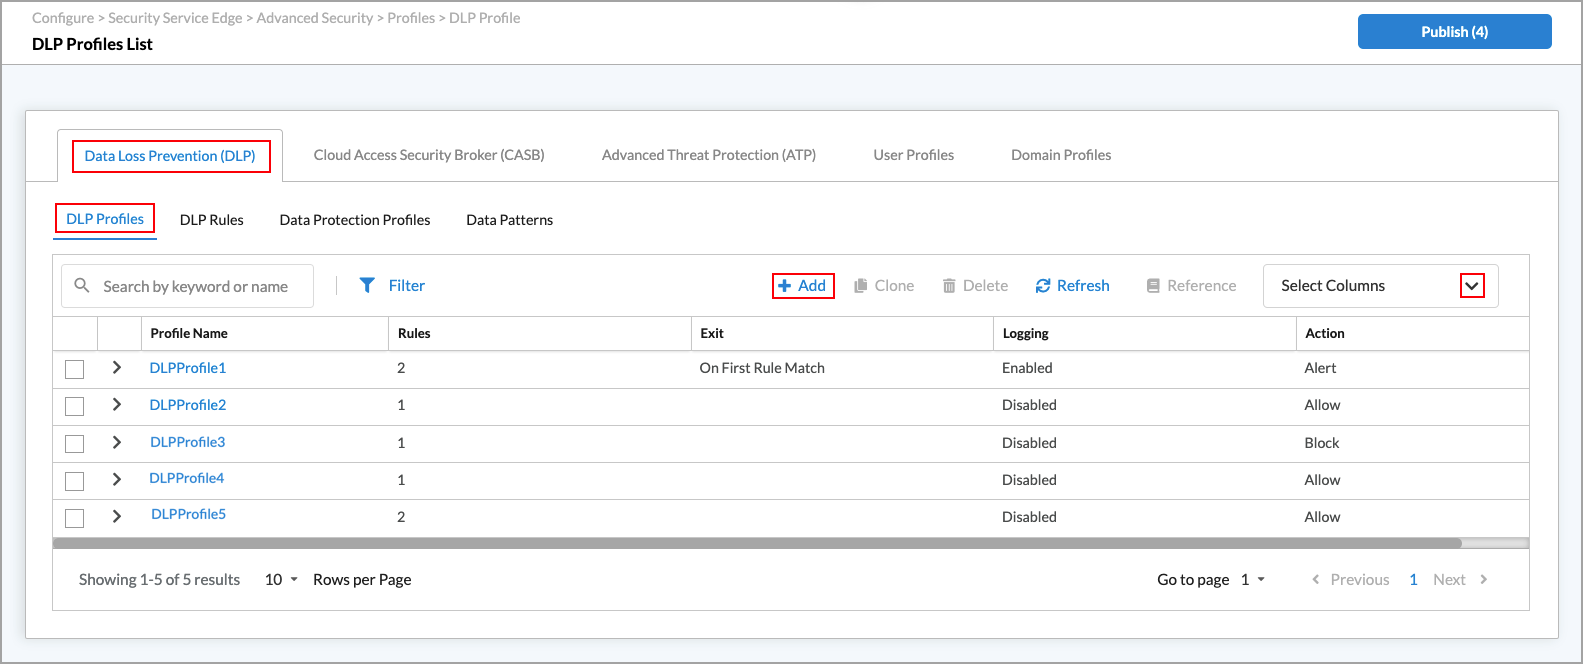Open the Go to page dropdown
The height and width of the screenshot is (664, 1583).
[x=1253, y=580]
